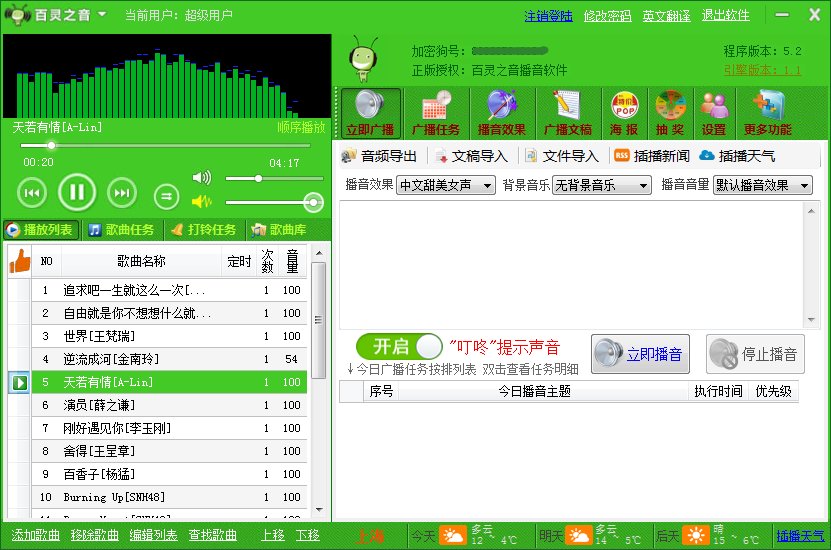Click the 文件导入 button
Viewport: 831px width, 550px height.
(562, 156)
